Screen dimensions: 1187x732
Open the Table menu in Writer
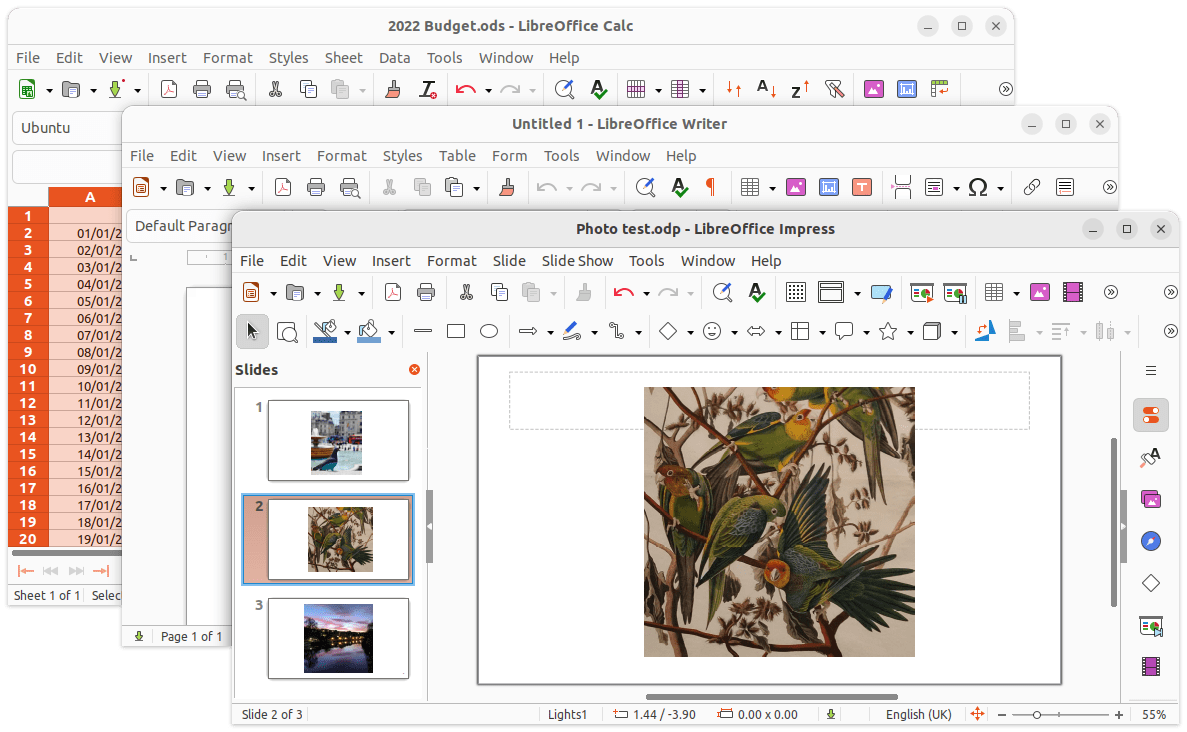pyautogui.click(x=457, y=155)
